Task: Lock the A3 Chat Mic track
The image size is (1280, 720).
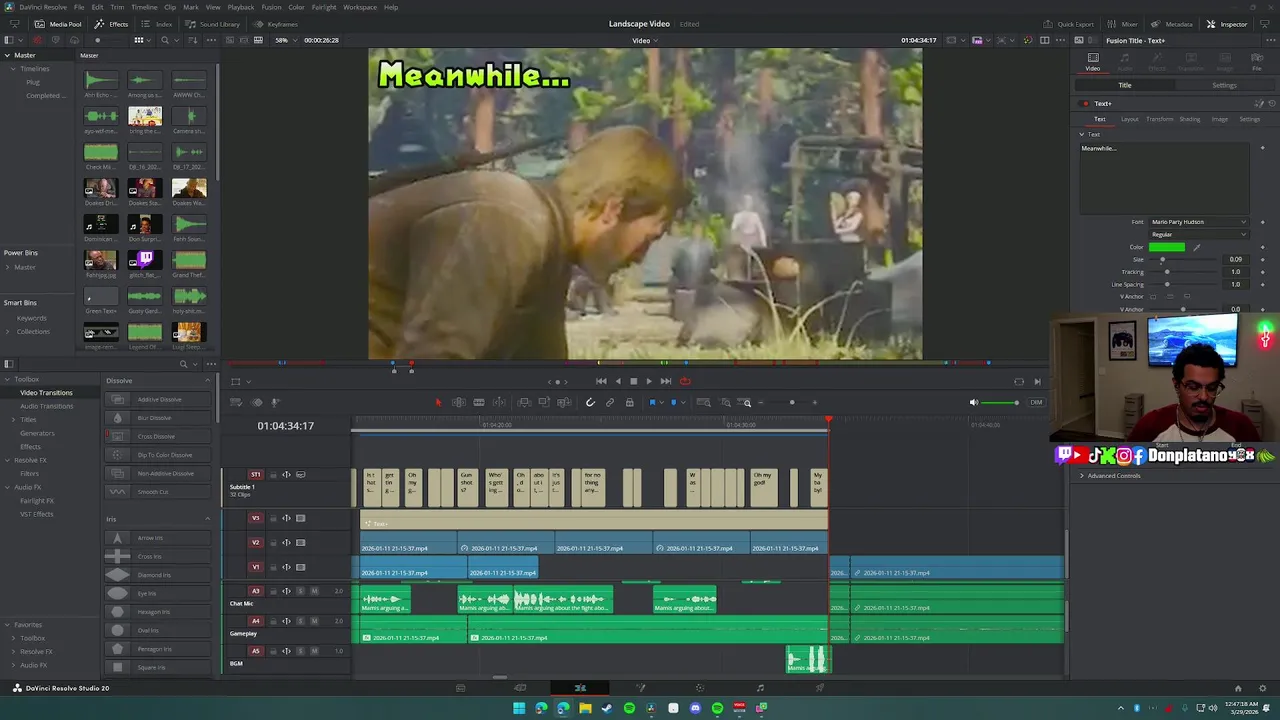Action: point(273,591)
